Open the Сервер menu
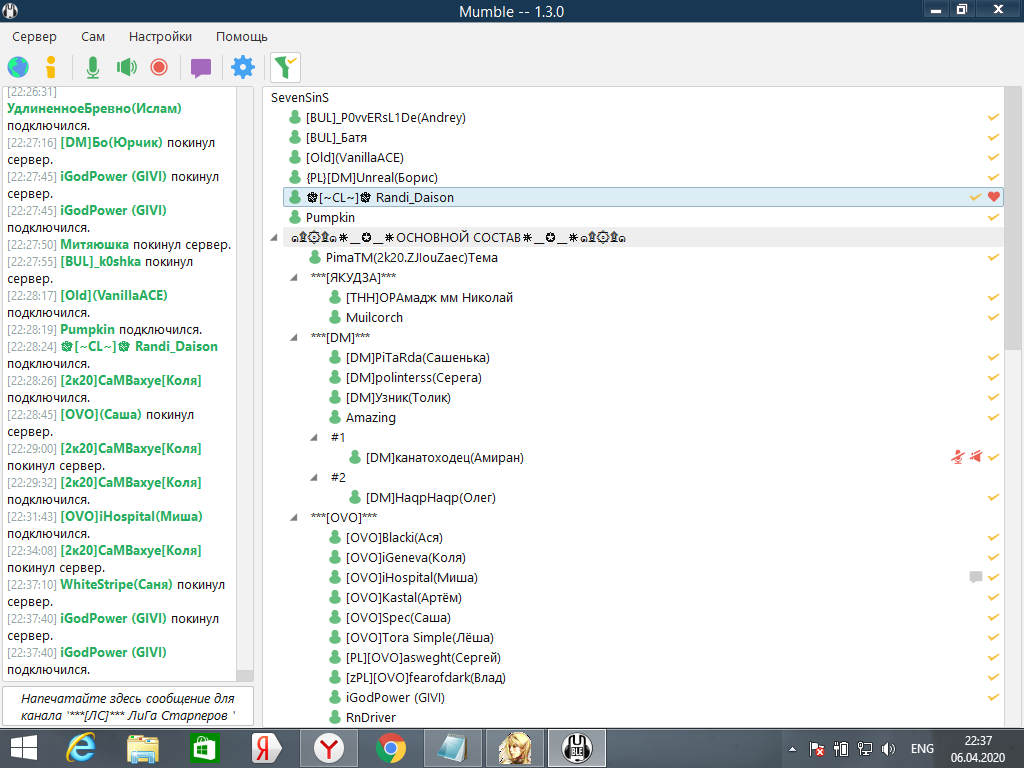The height and width of the screenshot is (768, 1024). click(35, 36)
